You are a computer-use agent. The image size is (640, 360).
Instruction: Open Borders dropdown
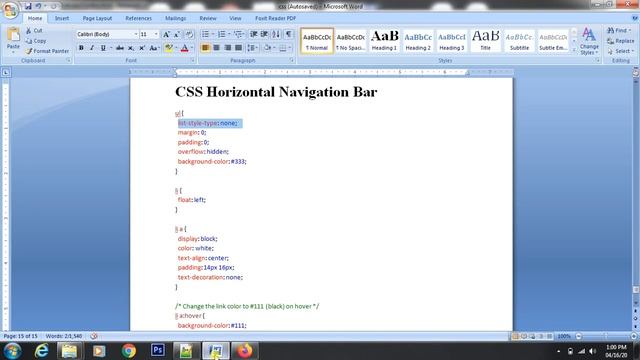pyautogui.click(x=285, y=48)
